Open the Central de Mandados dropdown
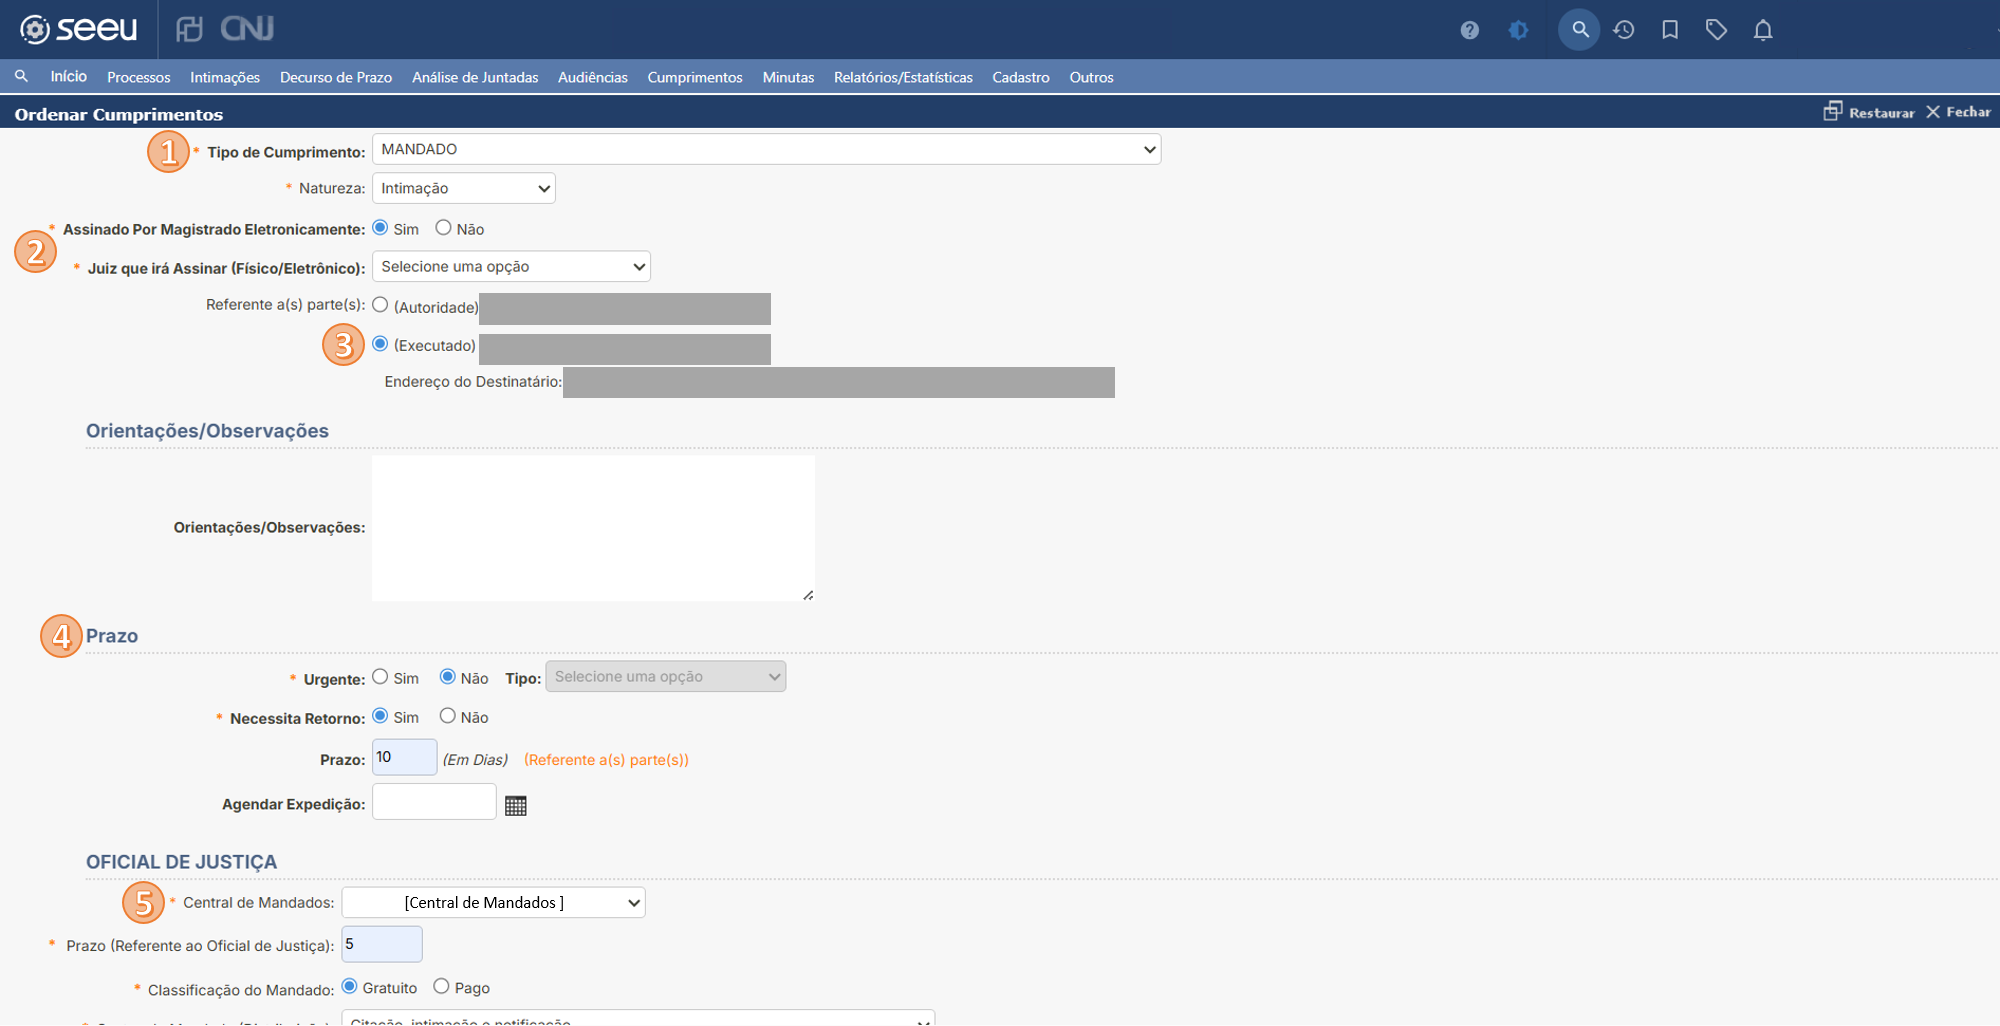This screenshot has height=1026, width=2000. [493, 902]
